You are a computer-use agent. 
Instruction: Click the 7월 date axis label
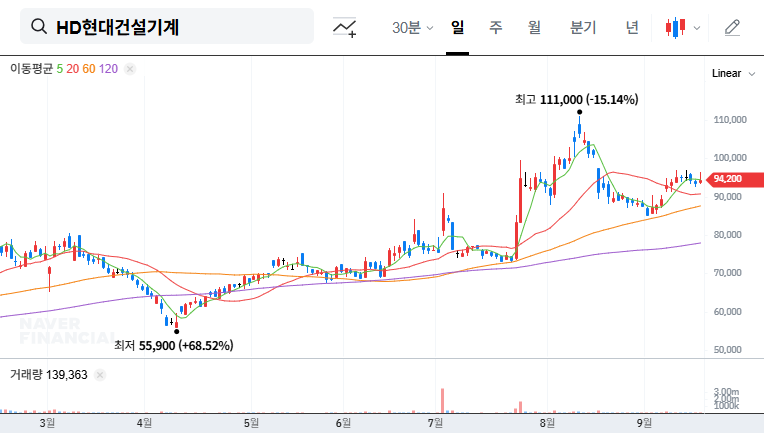click(x=435, y=423)
